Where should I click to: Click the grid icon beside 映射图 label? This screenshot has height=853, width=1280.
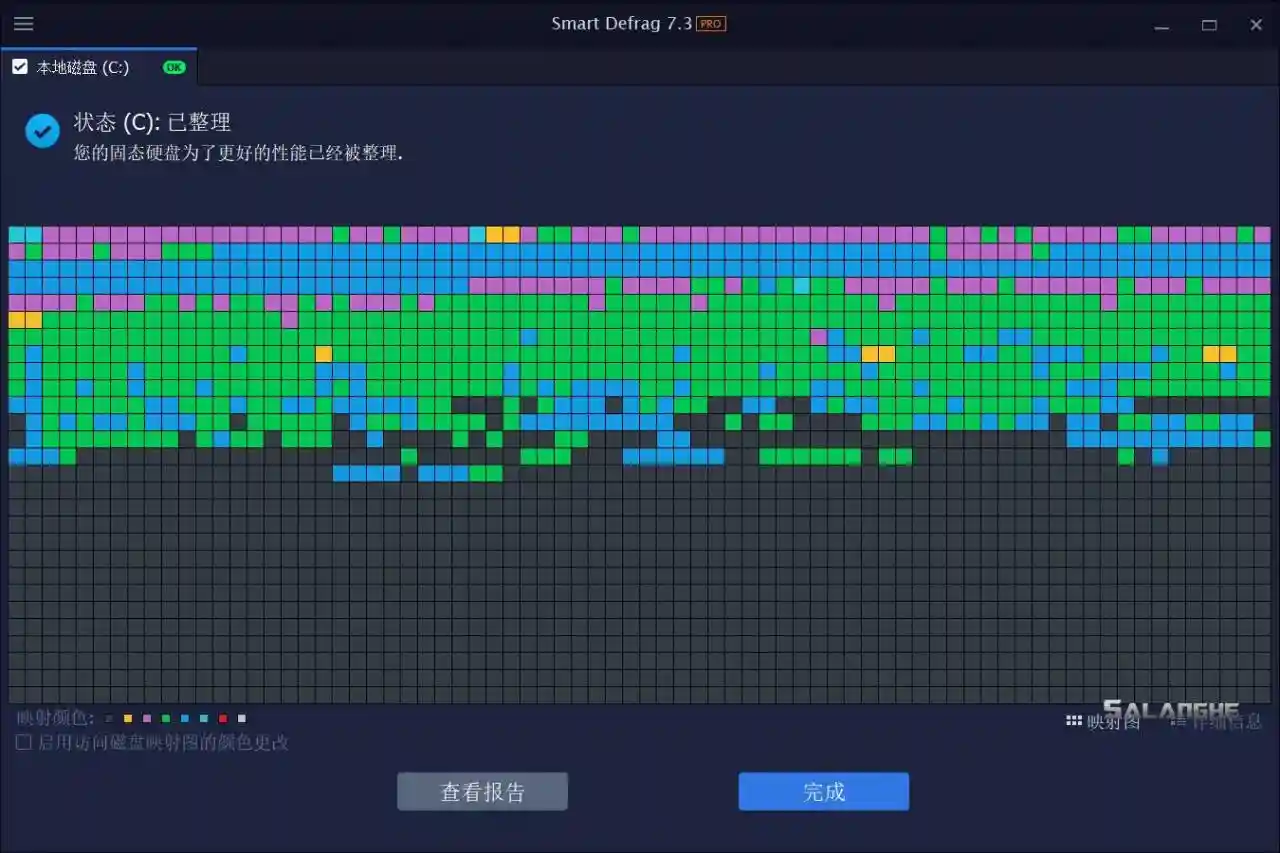[1073, 721]
